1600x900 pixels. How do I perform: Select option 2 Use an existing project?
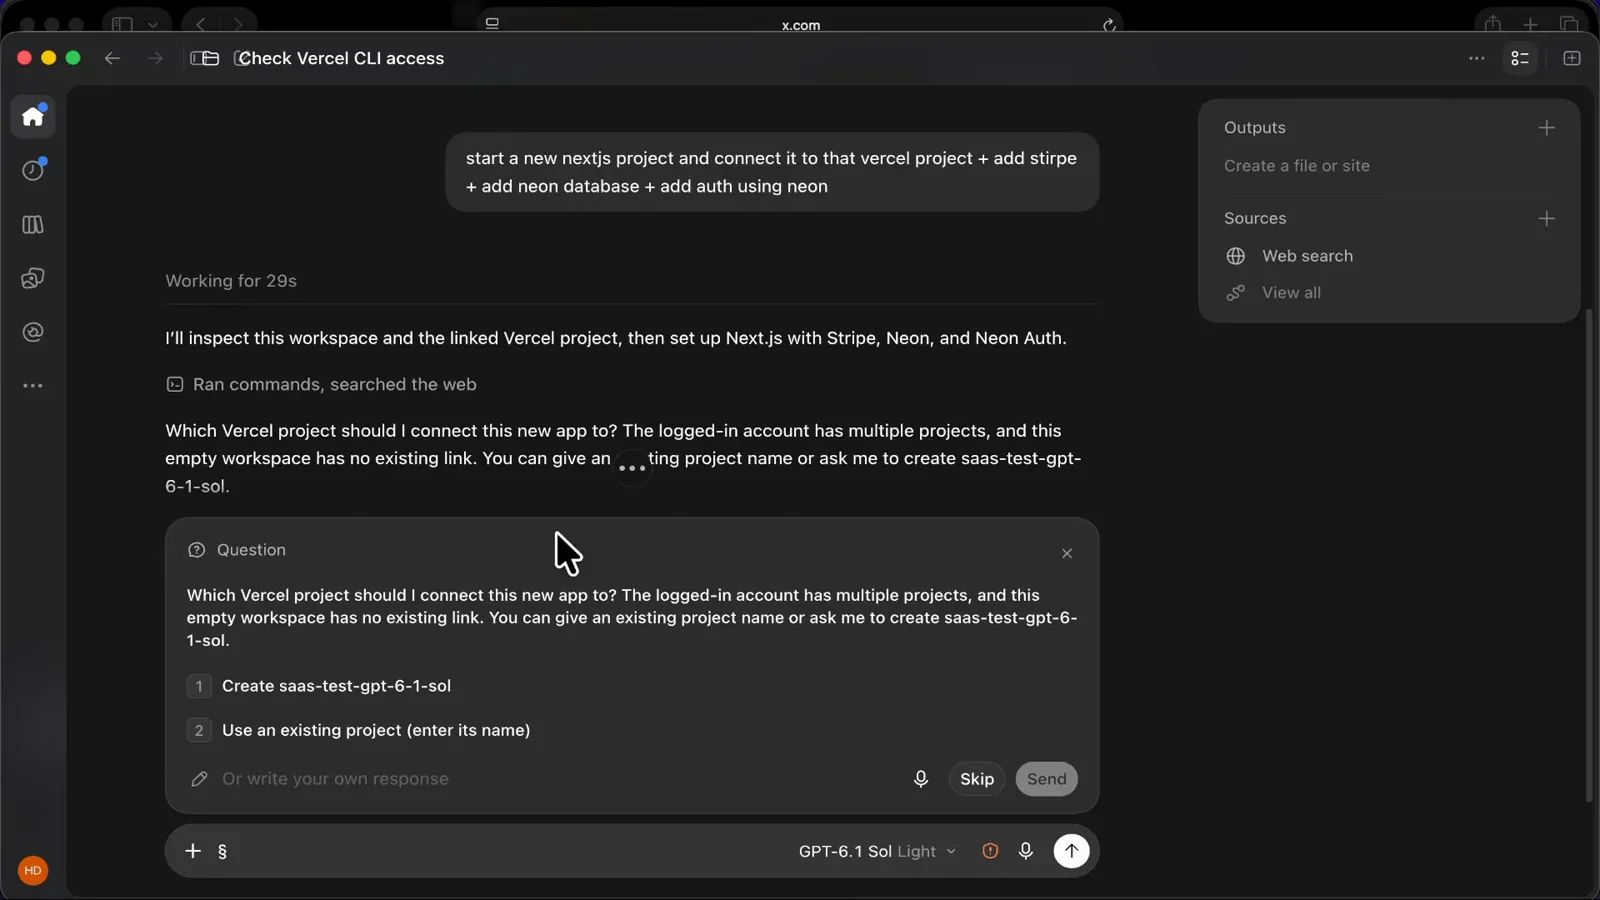pos(632,730)
